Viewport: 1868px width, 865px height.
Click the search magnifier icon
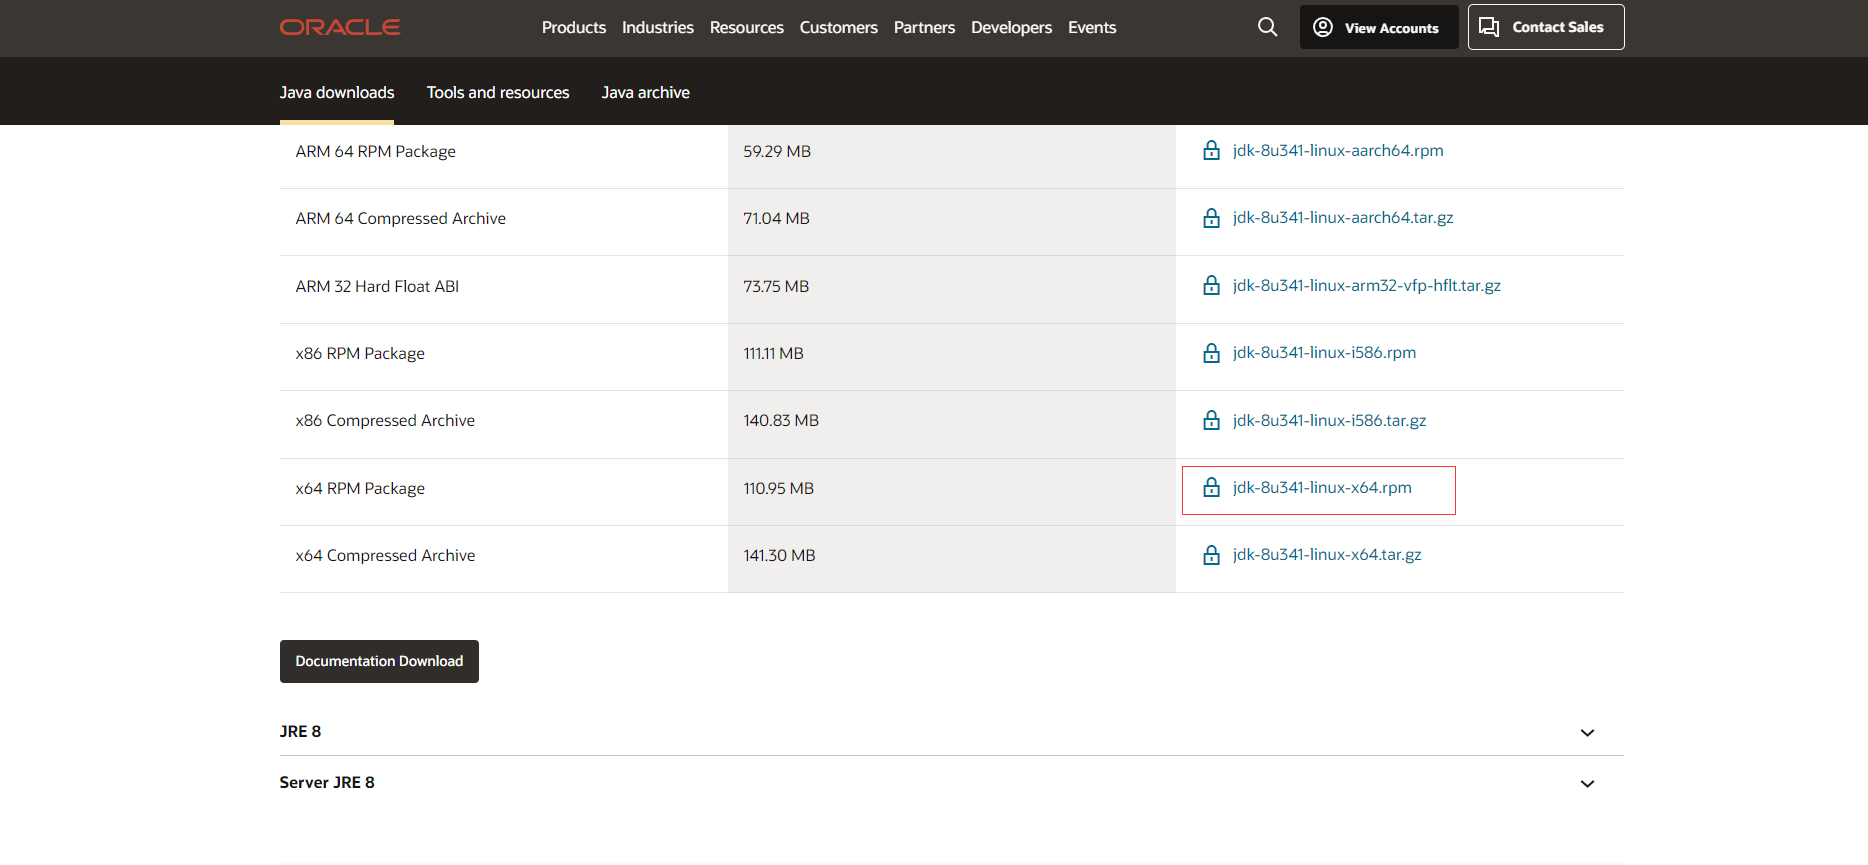pos(1267,27)
